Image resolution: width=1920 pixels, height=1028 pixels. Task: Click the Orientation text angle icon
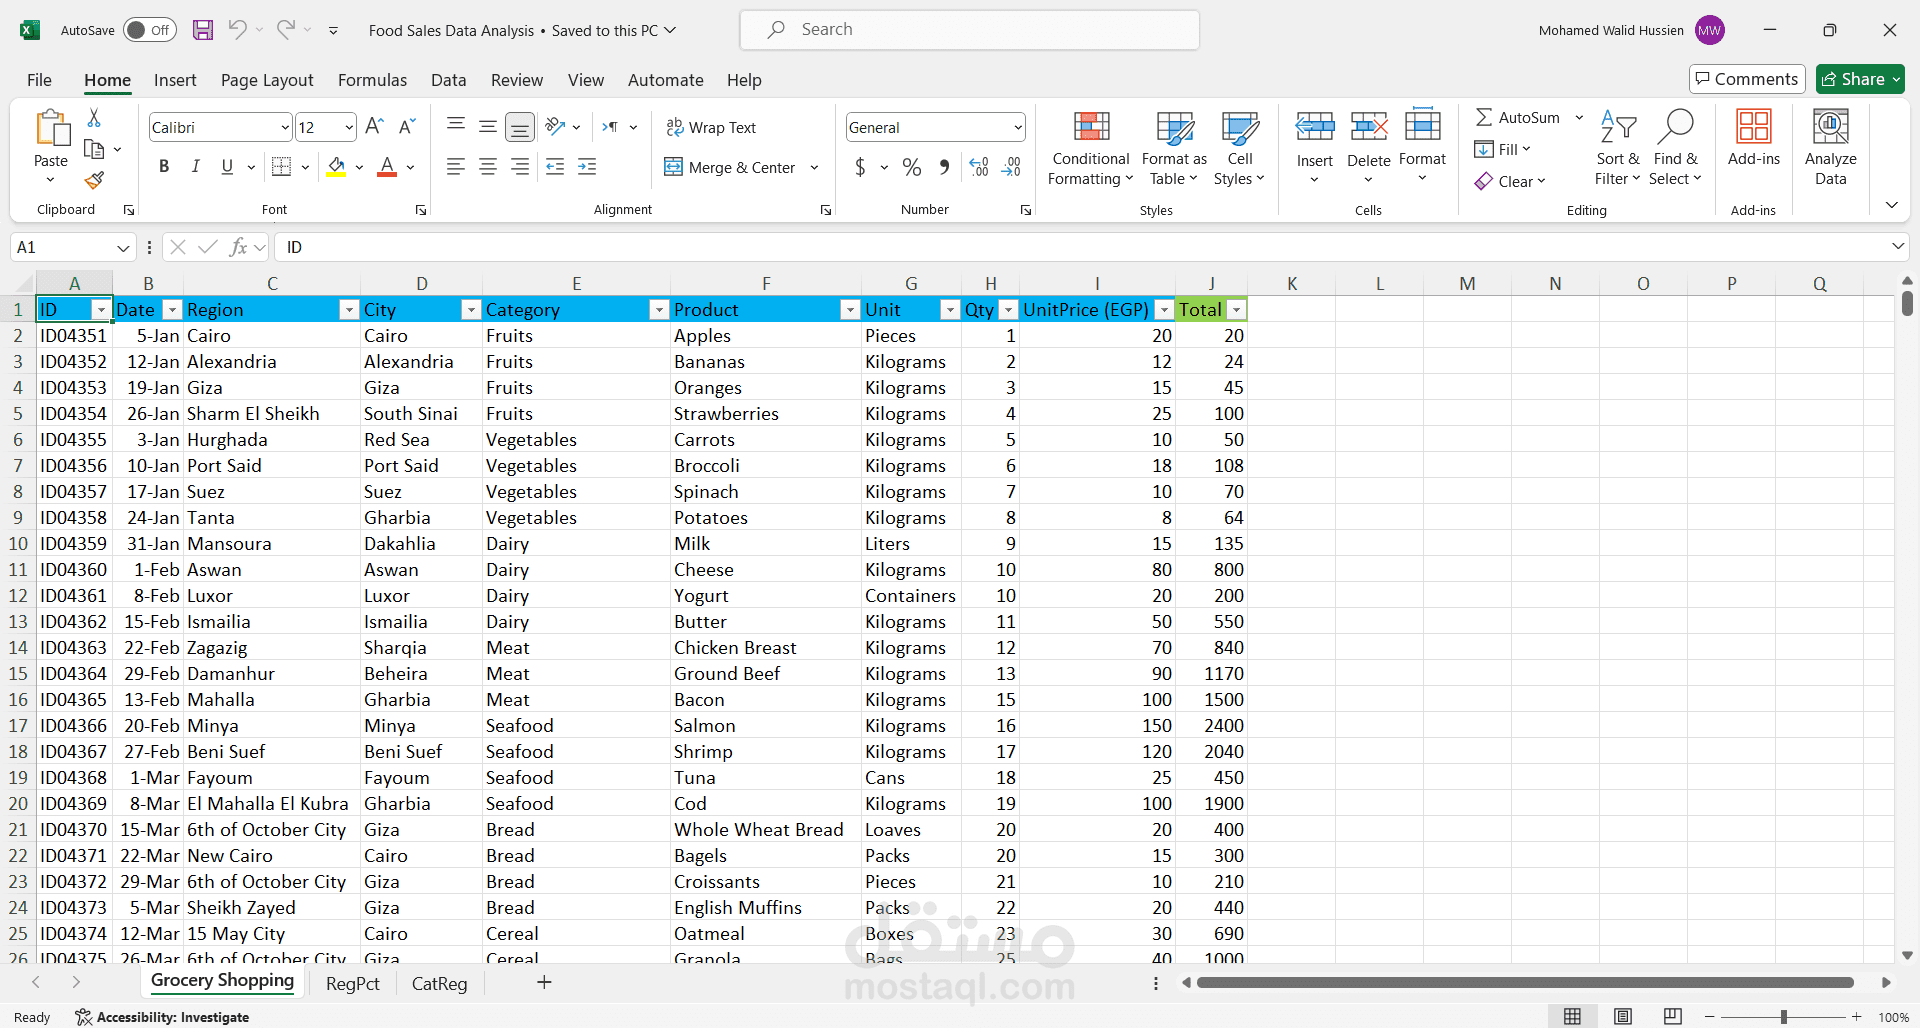tap(555, 127)
